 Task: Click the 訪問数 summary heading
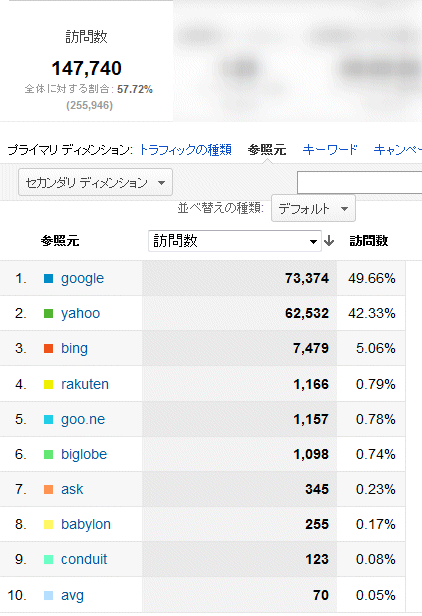(86, 37)
